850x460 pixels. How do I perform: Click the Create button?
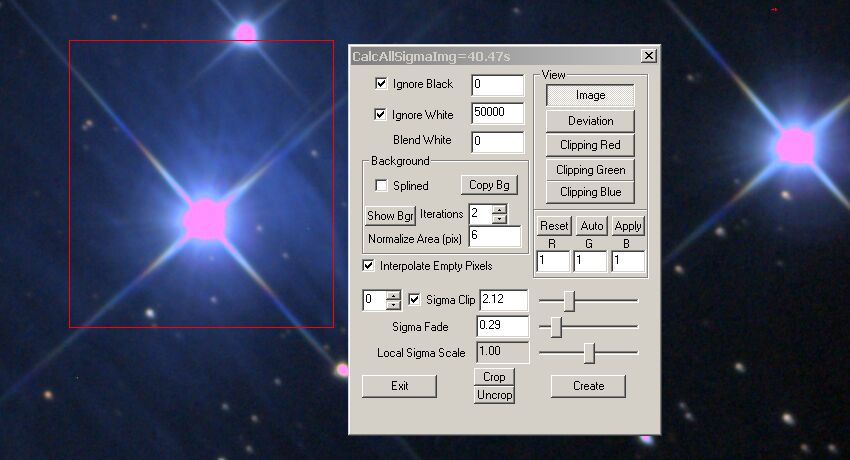pos(588,386)
